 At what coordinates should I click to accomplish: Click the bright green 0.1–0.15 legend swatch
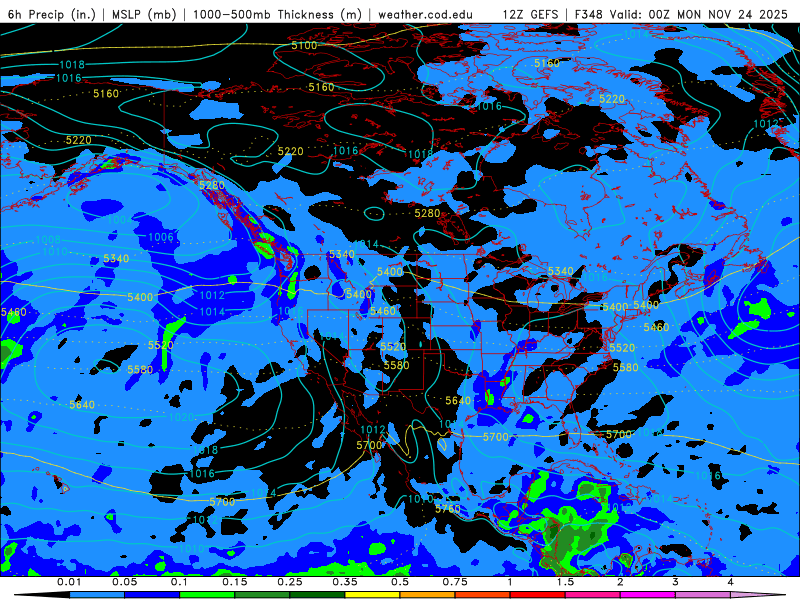point(207,595)
